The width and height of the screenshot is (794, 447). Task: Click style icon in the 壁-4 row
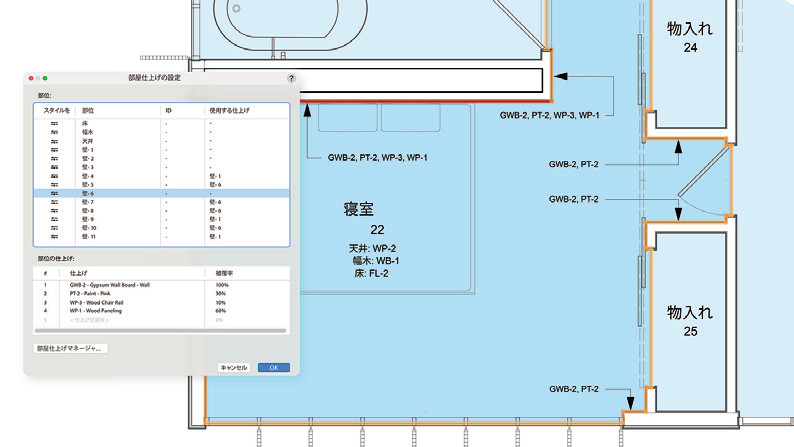click(x=54, y=176)
